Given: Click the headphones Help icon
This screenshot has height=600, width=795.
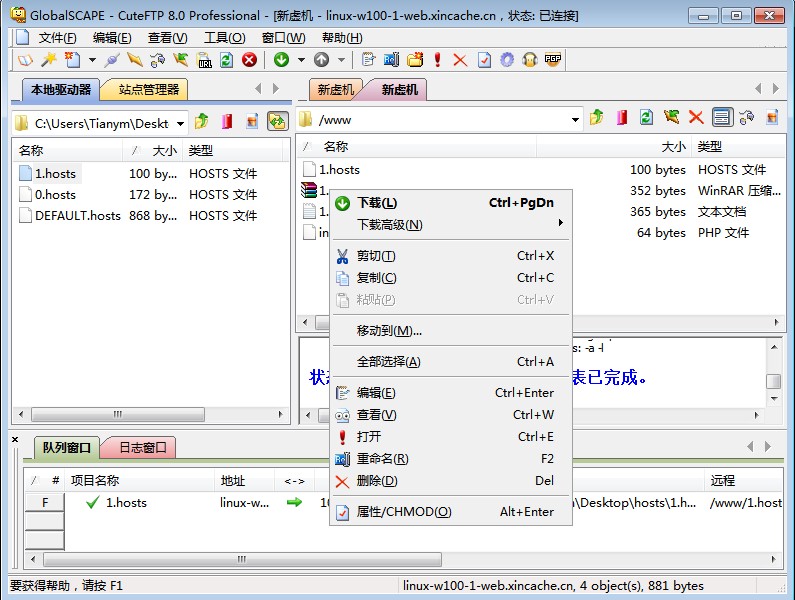Looking at the screenshot, I should pos(530,60).
